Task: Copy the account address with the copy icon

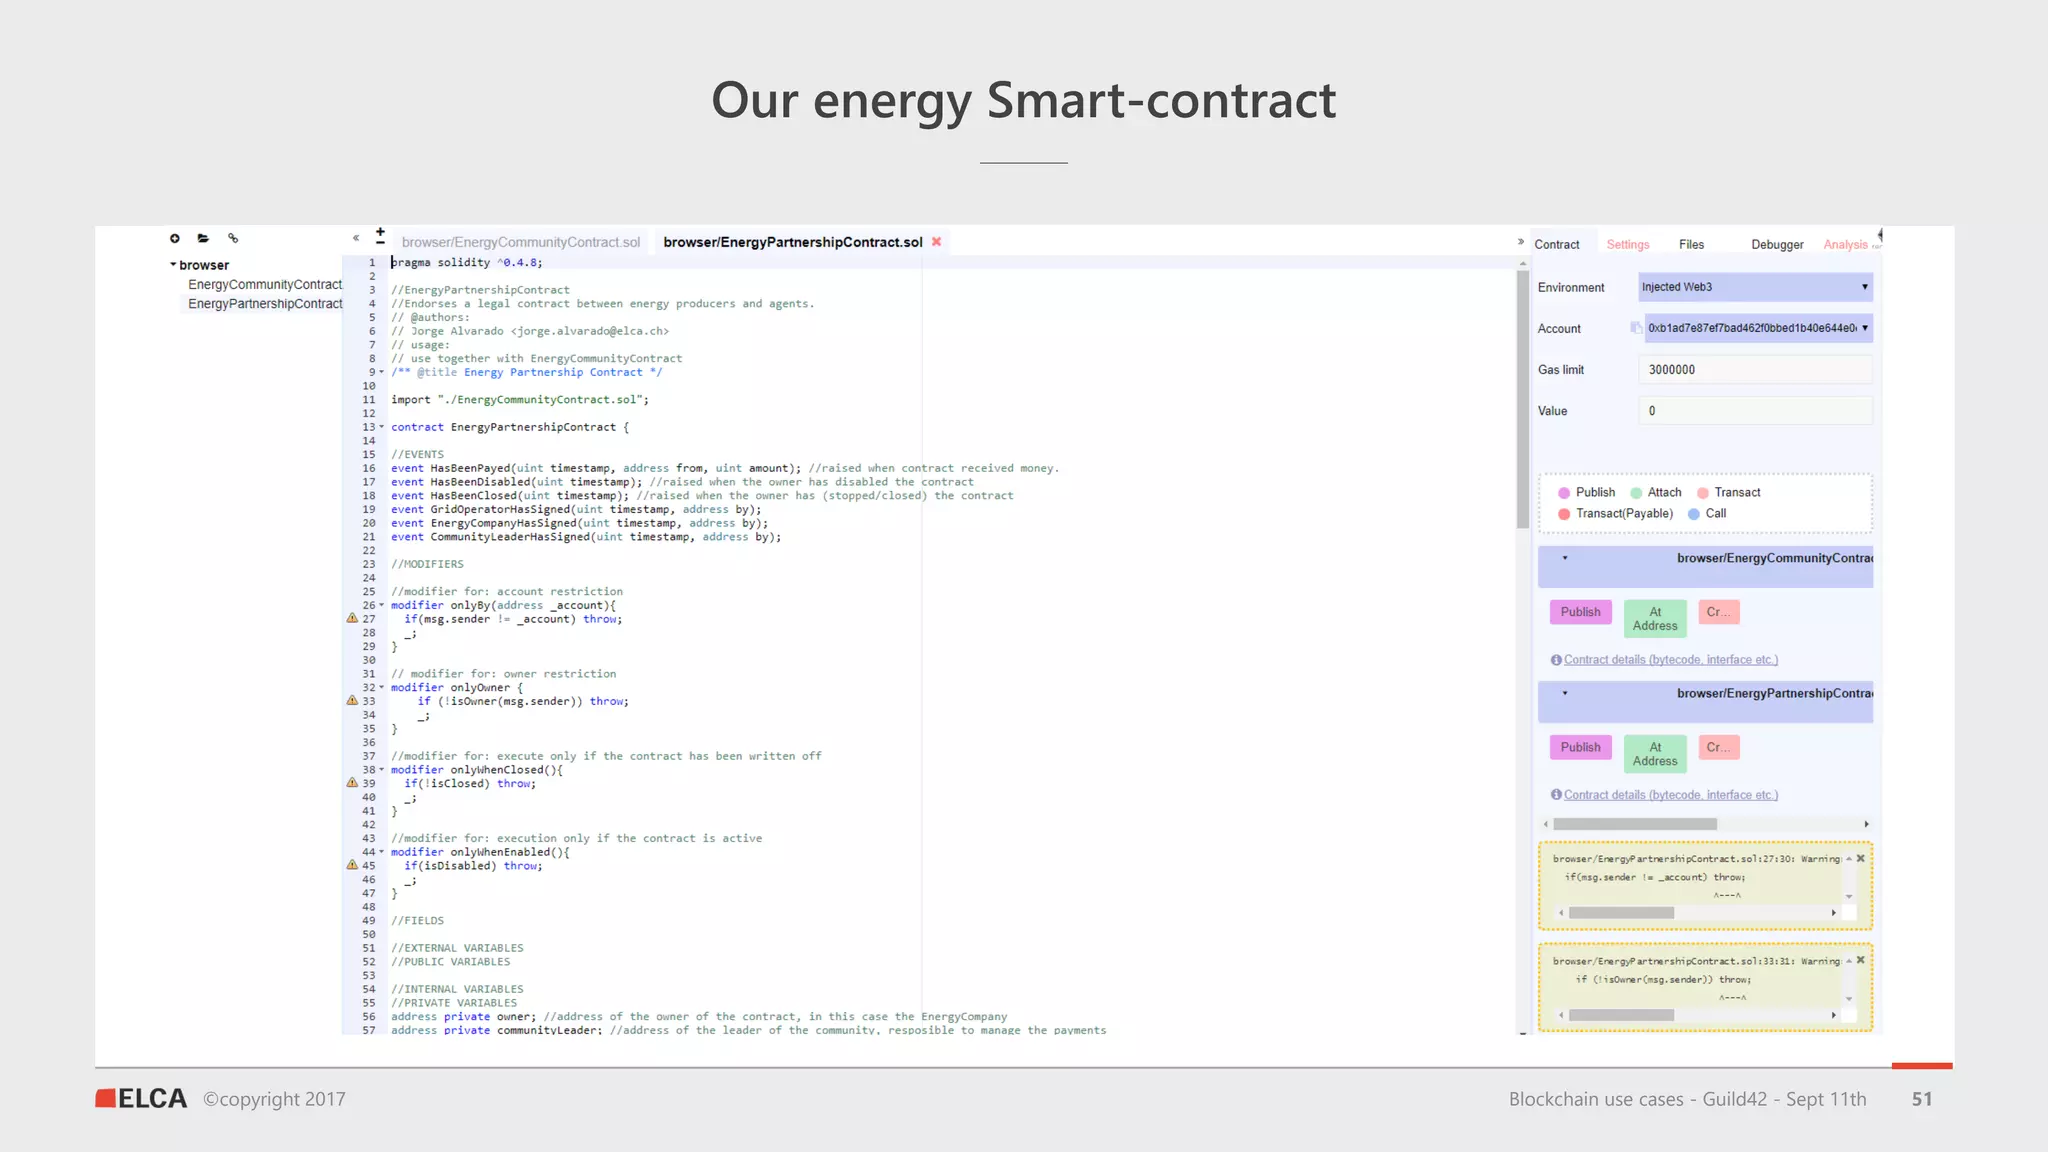Action: (x=1636, y=327)
